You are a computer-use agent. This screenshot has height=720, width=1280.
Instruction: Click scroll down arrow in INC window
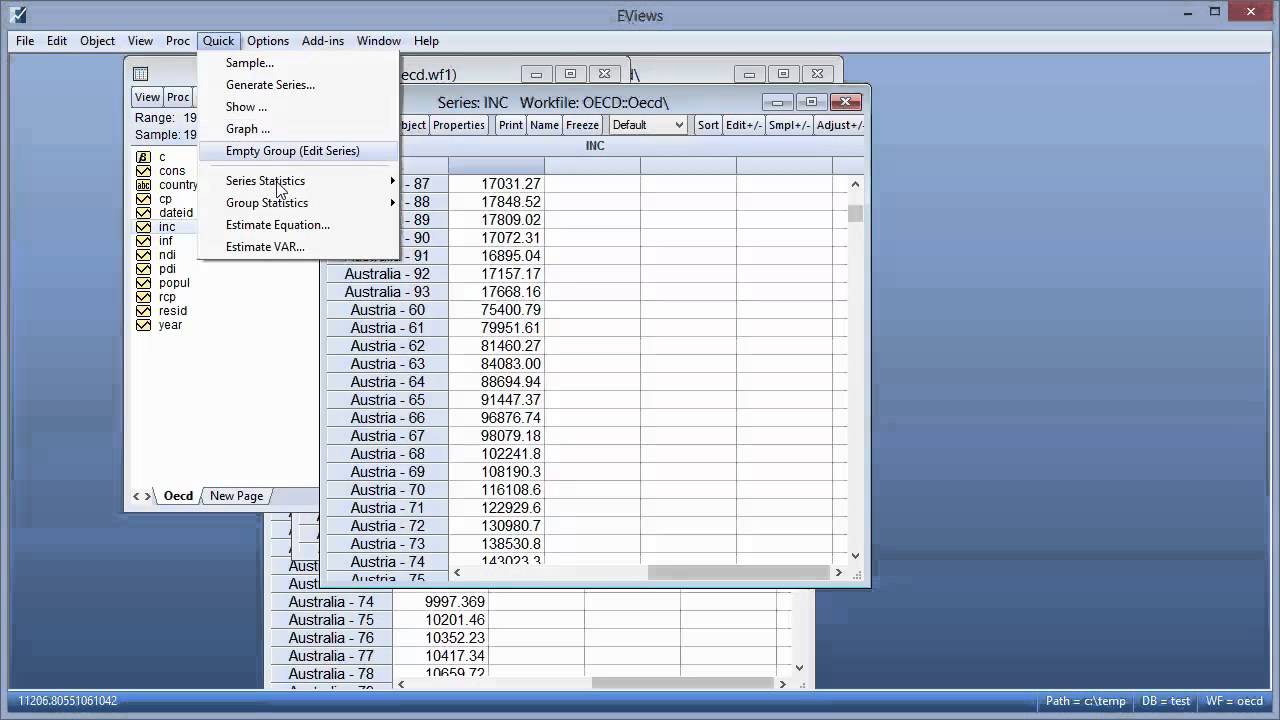[855, 556]
